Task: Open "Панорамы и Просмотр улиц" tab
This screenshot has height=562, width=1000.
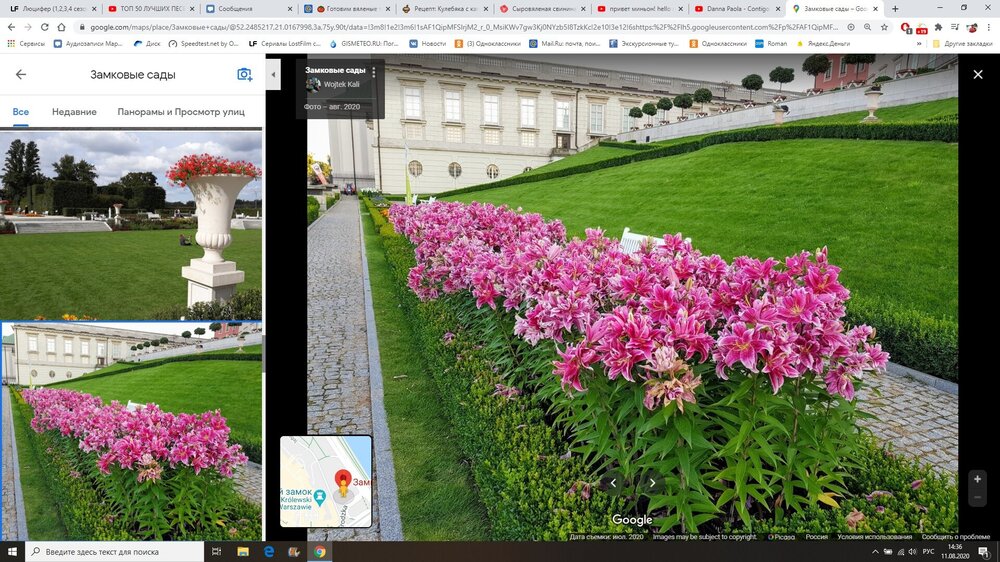Action: 180,112
